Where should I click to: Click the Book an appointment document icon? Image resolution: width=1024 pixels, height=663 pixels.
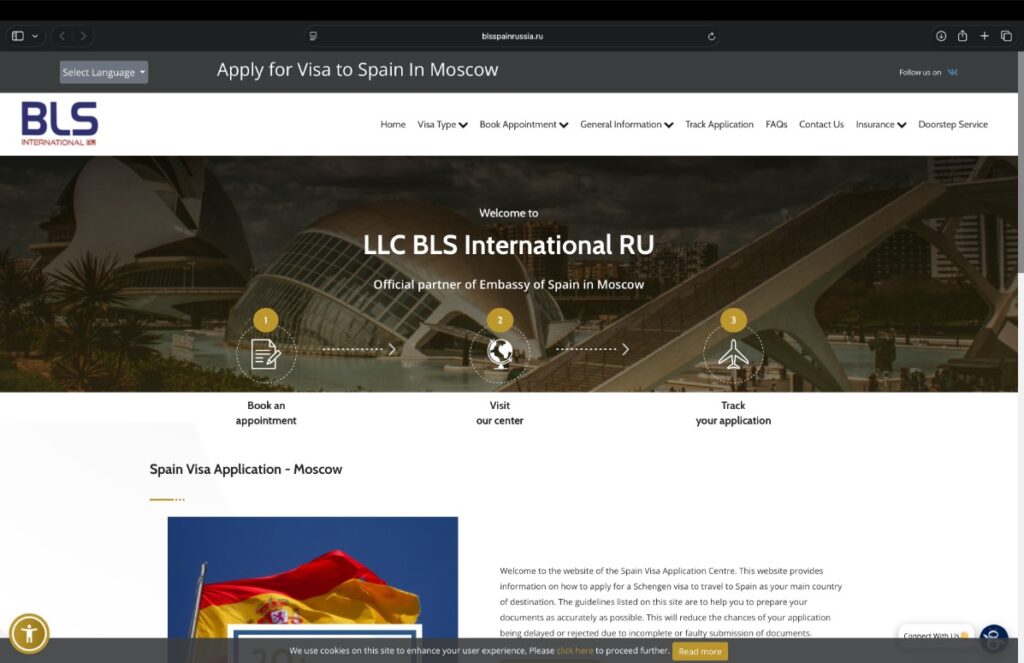(266, 353)
